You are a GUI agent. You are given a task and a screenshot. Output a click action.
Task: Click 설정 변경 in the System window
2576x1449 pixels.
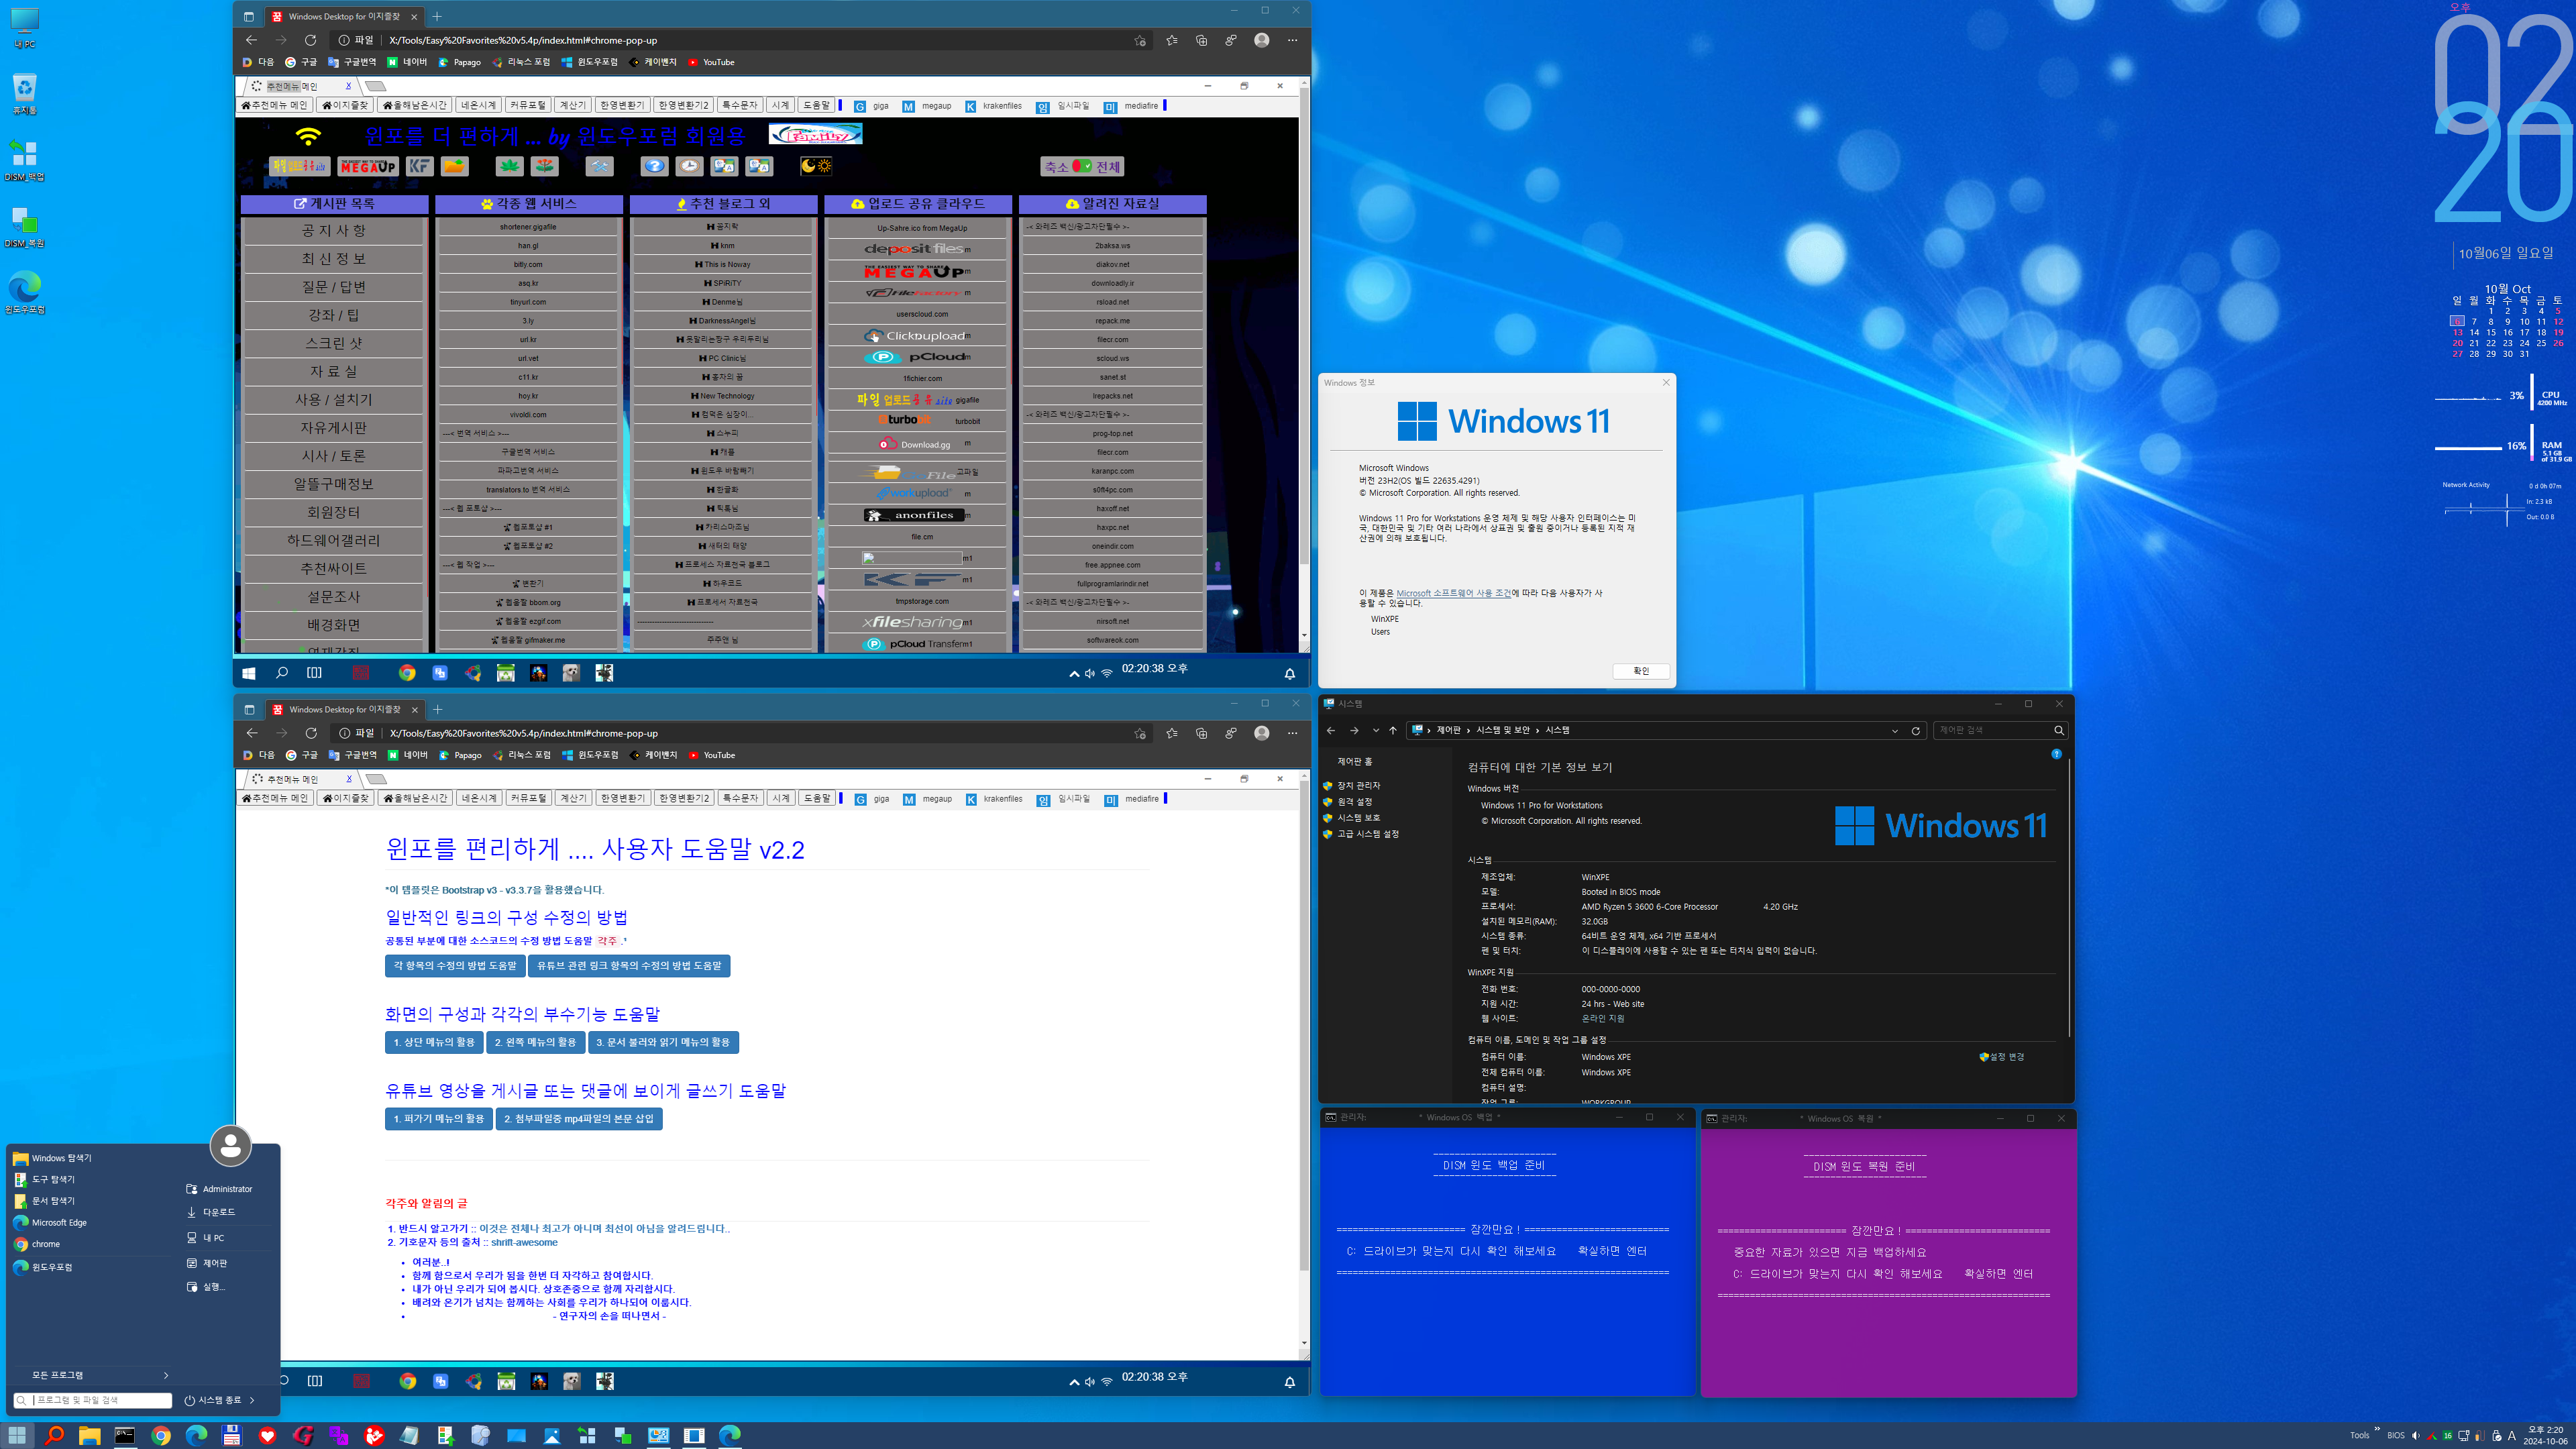click(2002, 1056)
